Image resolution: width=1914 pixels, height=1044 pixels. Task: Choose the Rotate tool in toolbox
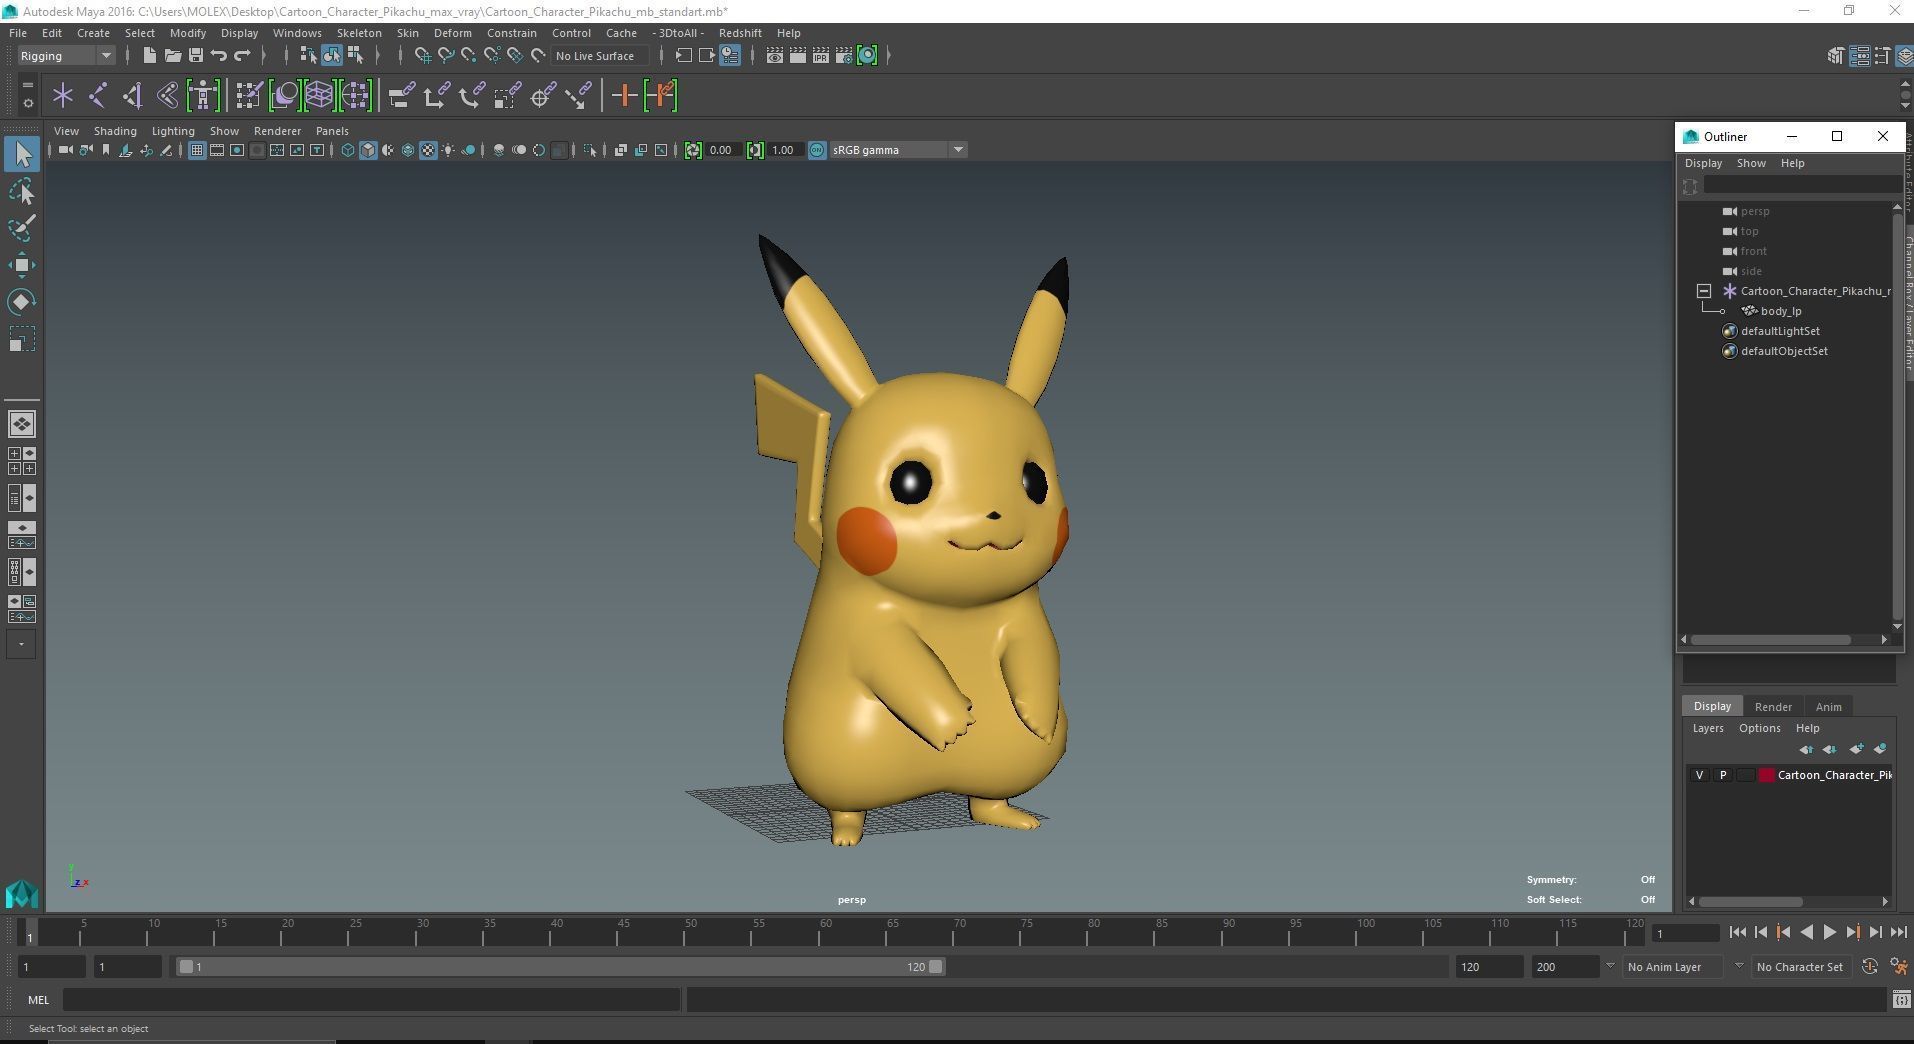click(x=22, y=302)
